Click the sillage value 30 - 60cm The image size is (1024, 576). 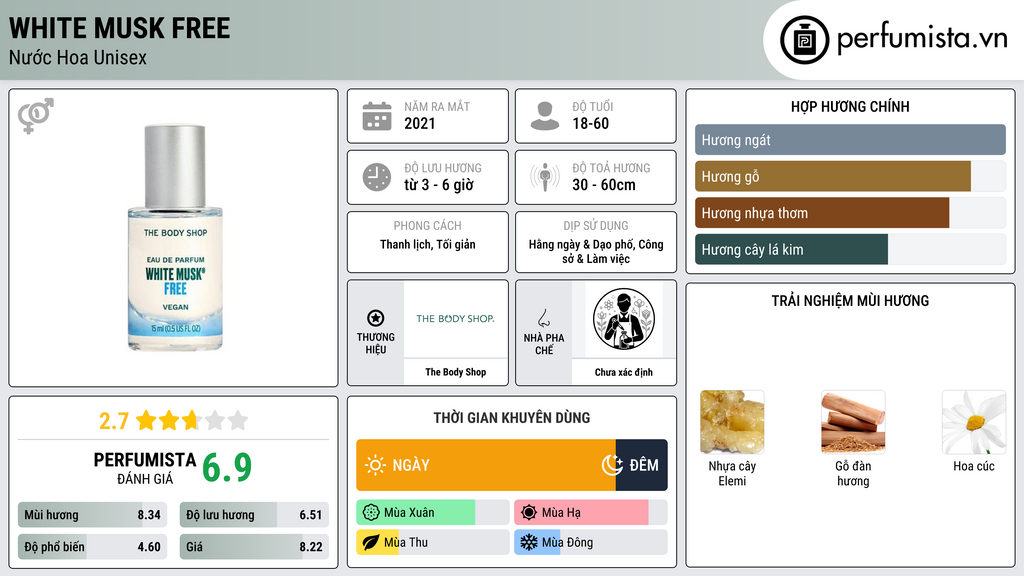[604, 185]
